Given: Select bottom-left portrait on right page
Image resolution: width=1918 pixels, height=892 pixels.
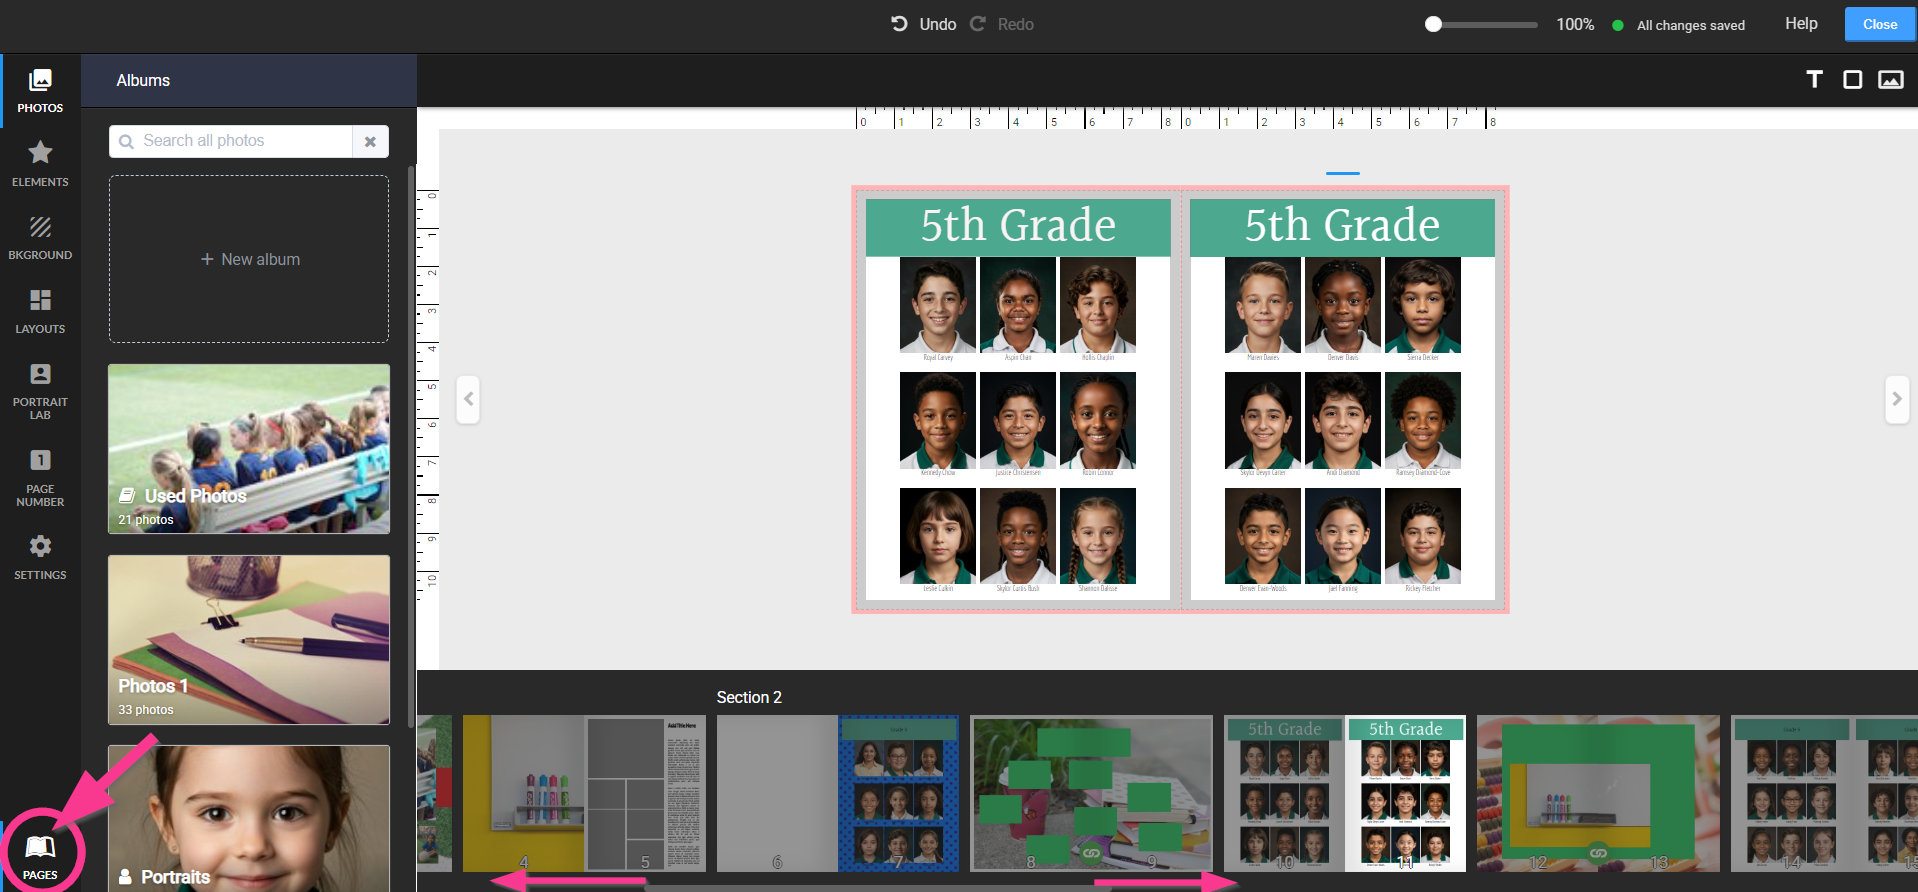Looking at the screenshot, I should tap(1263, 536).
